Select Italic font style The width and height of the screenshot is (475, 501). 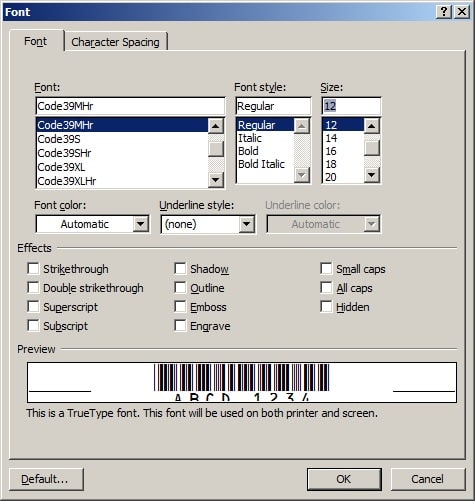(x=265, y=138)
